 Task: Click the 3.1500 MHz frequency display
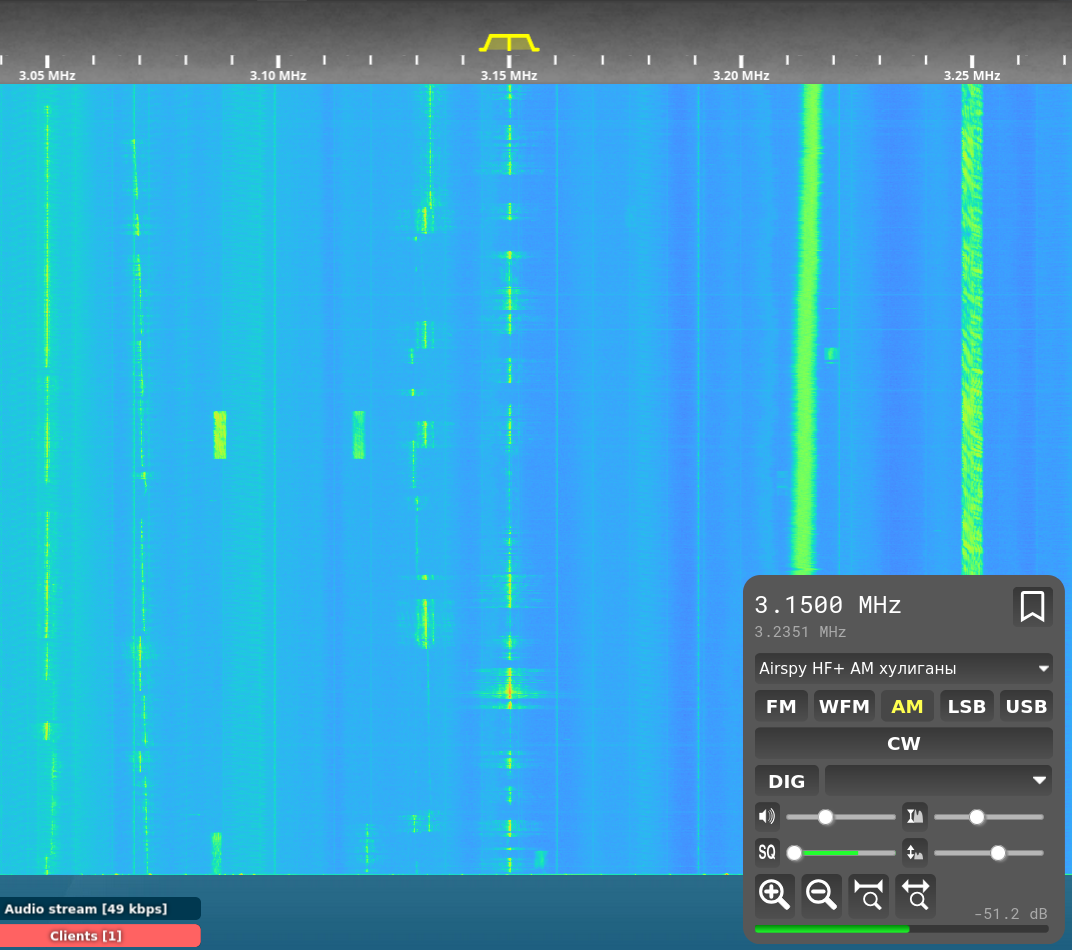point(828,605)
